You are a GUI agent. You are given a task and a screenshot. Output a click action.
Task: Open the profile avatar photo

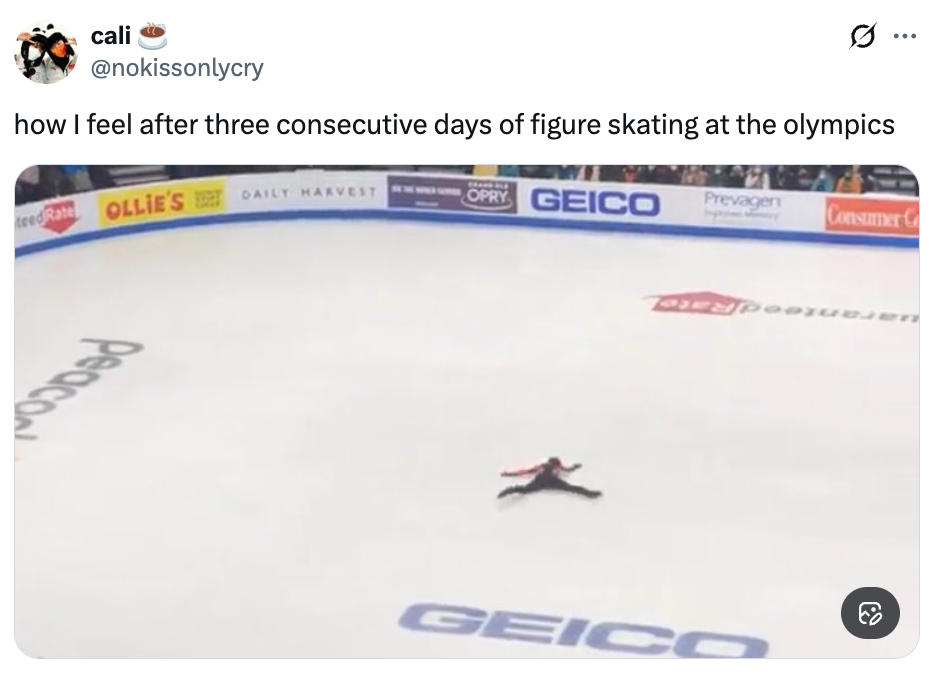[46, 52]
